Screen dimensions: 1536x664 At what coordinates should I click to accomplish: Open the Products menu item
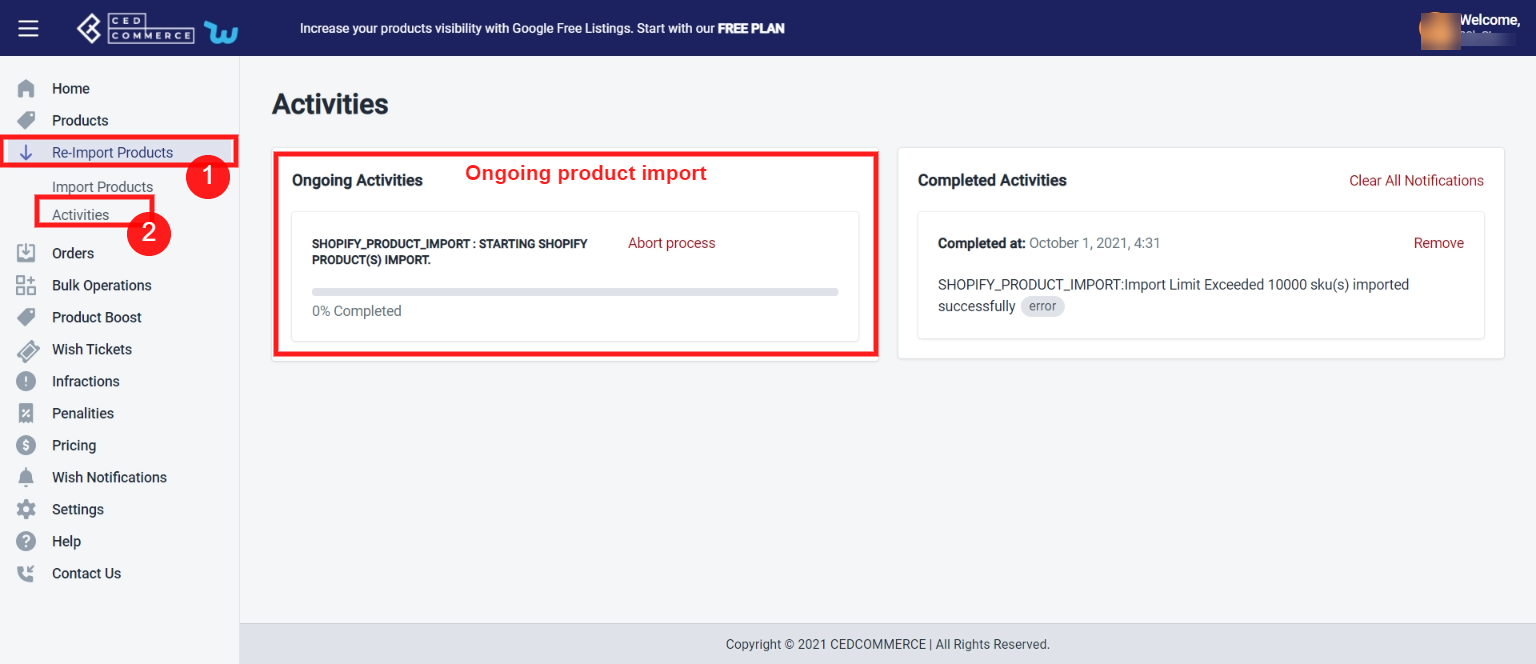80,120
